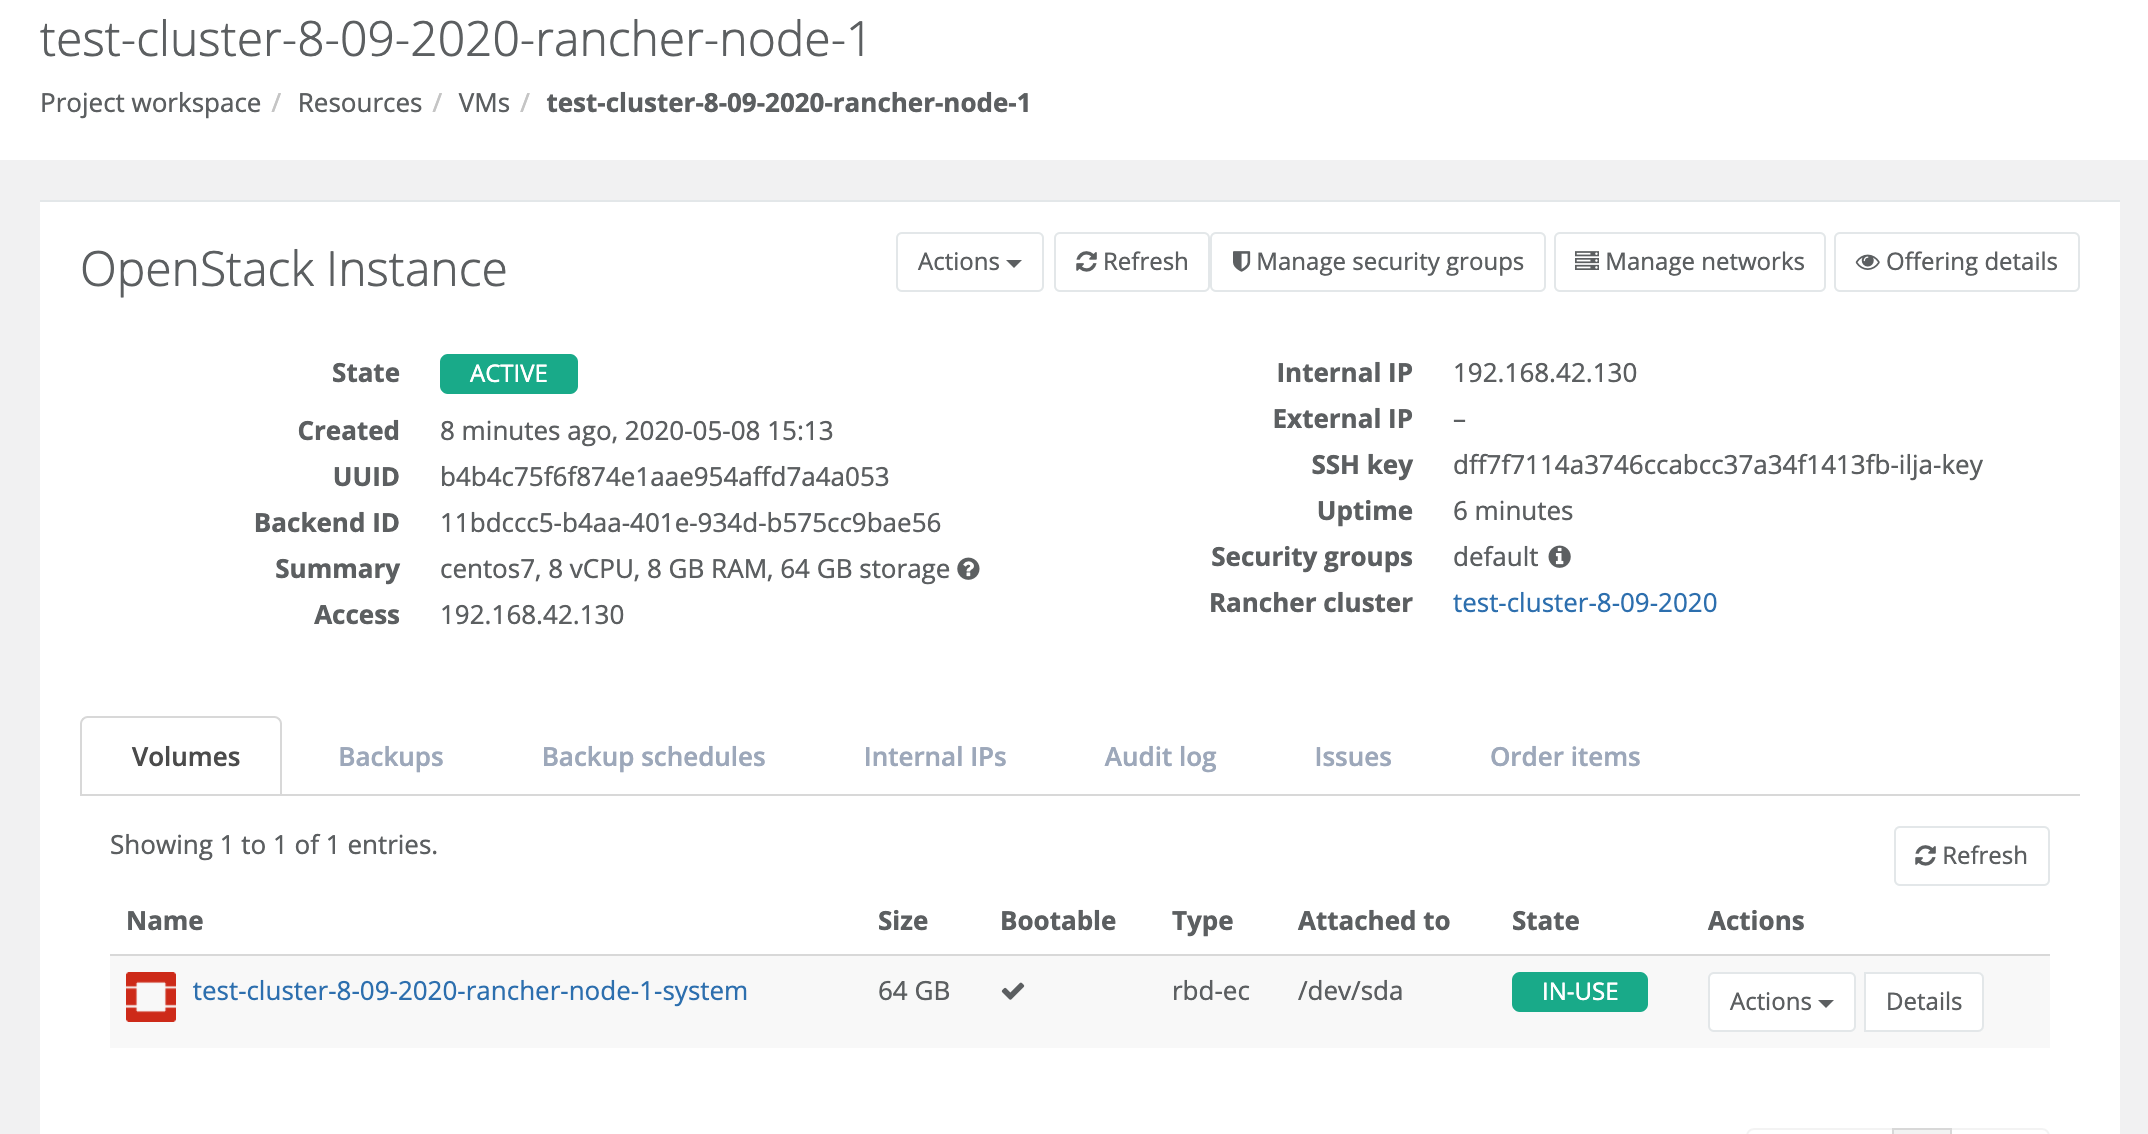Click the Internal IP value 192.168.42.130
Image resolution: width=2148 pixels, height=1134 pixels.
coord(1545,373)
